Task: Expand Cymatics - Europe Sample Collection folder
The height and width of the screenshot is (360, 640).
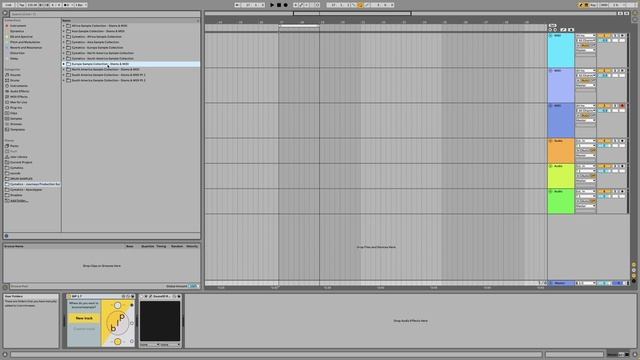Action: pyautogui.click(x=64, y=47)
